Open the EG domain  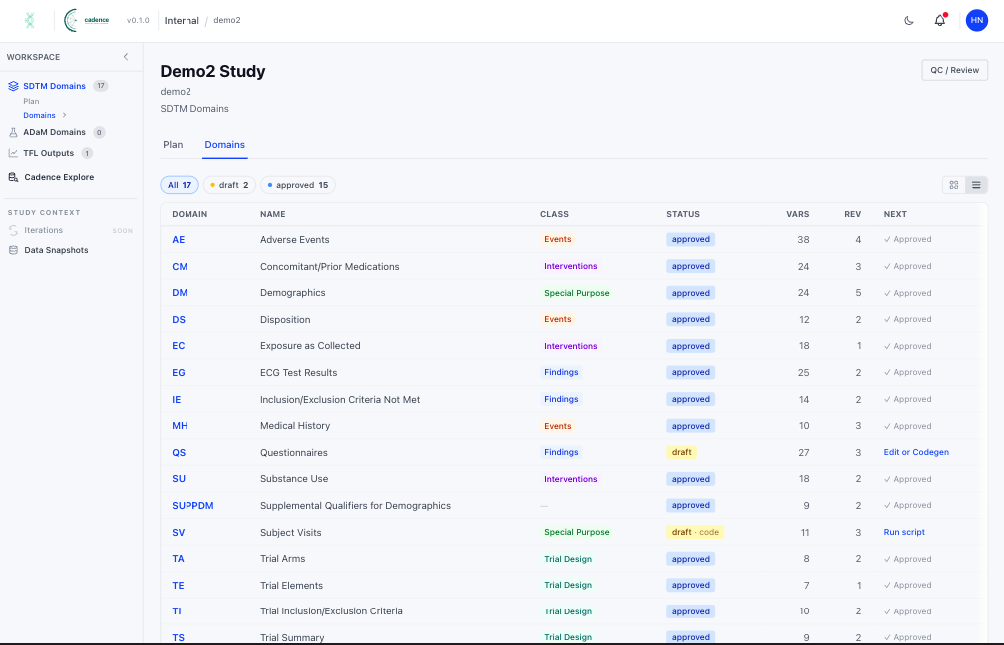point(179,373)
